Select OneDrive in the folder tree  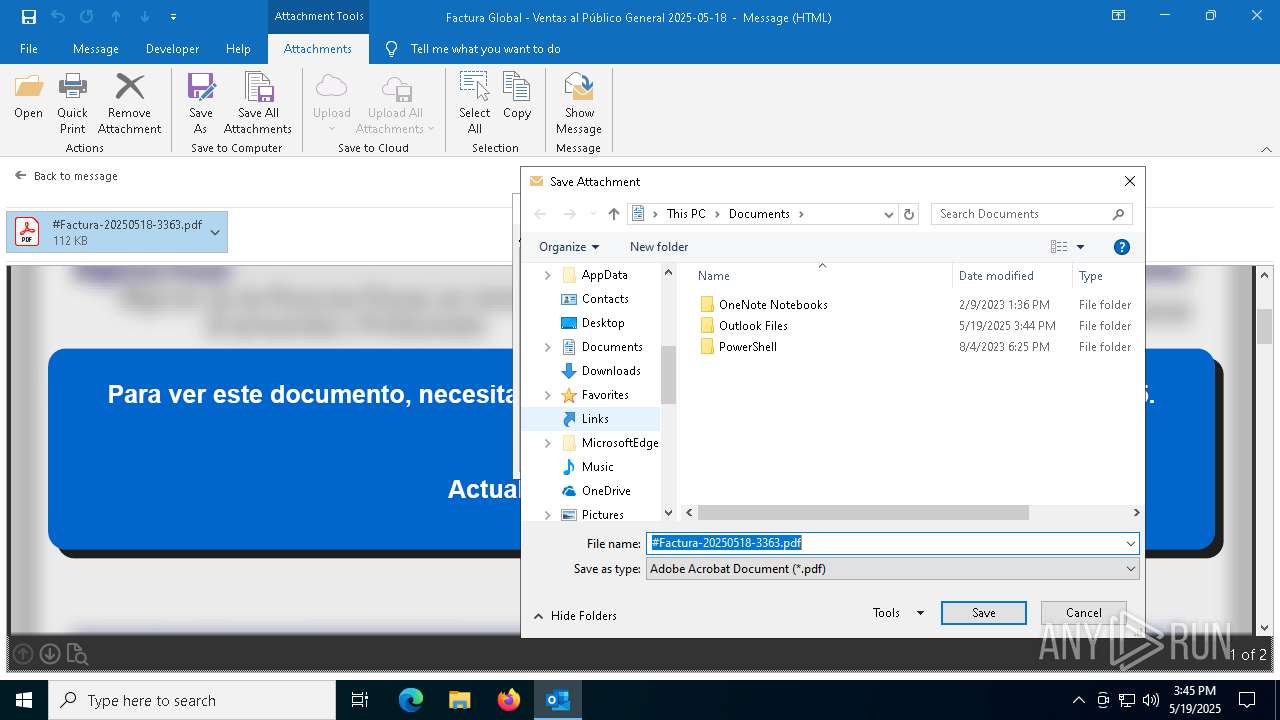606,491
